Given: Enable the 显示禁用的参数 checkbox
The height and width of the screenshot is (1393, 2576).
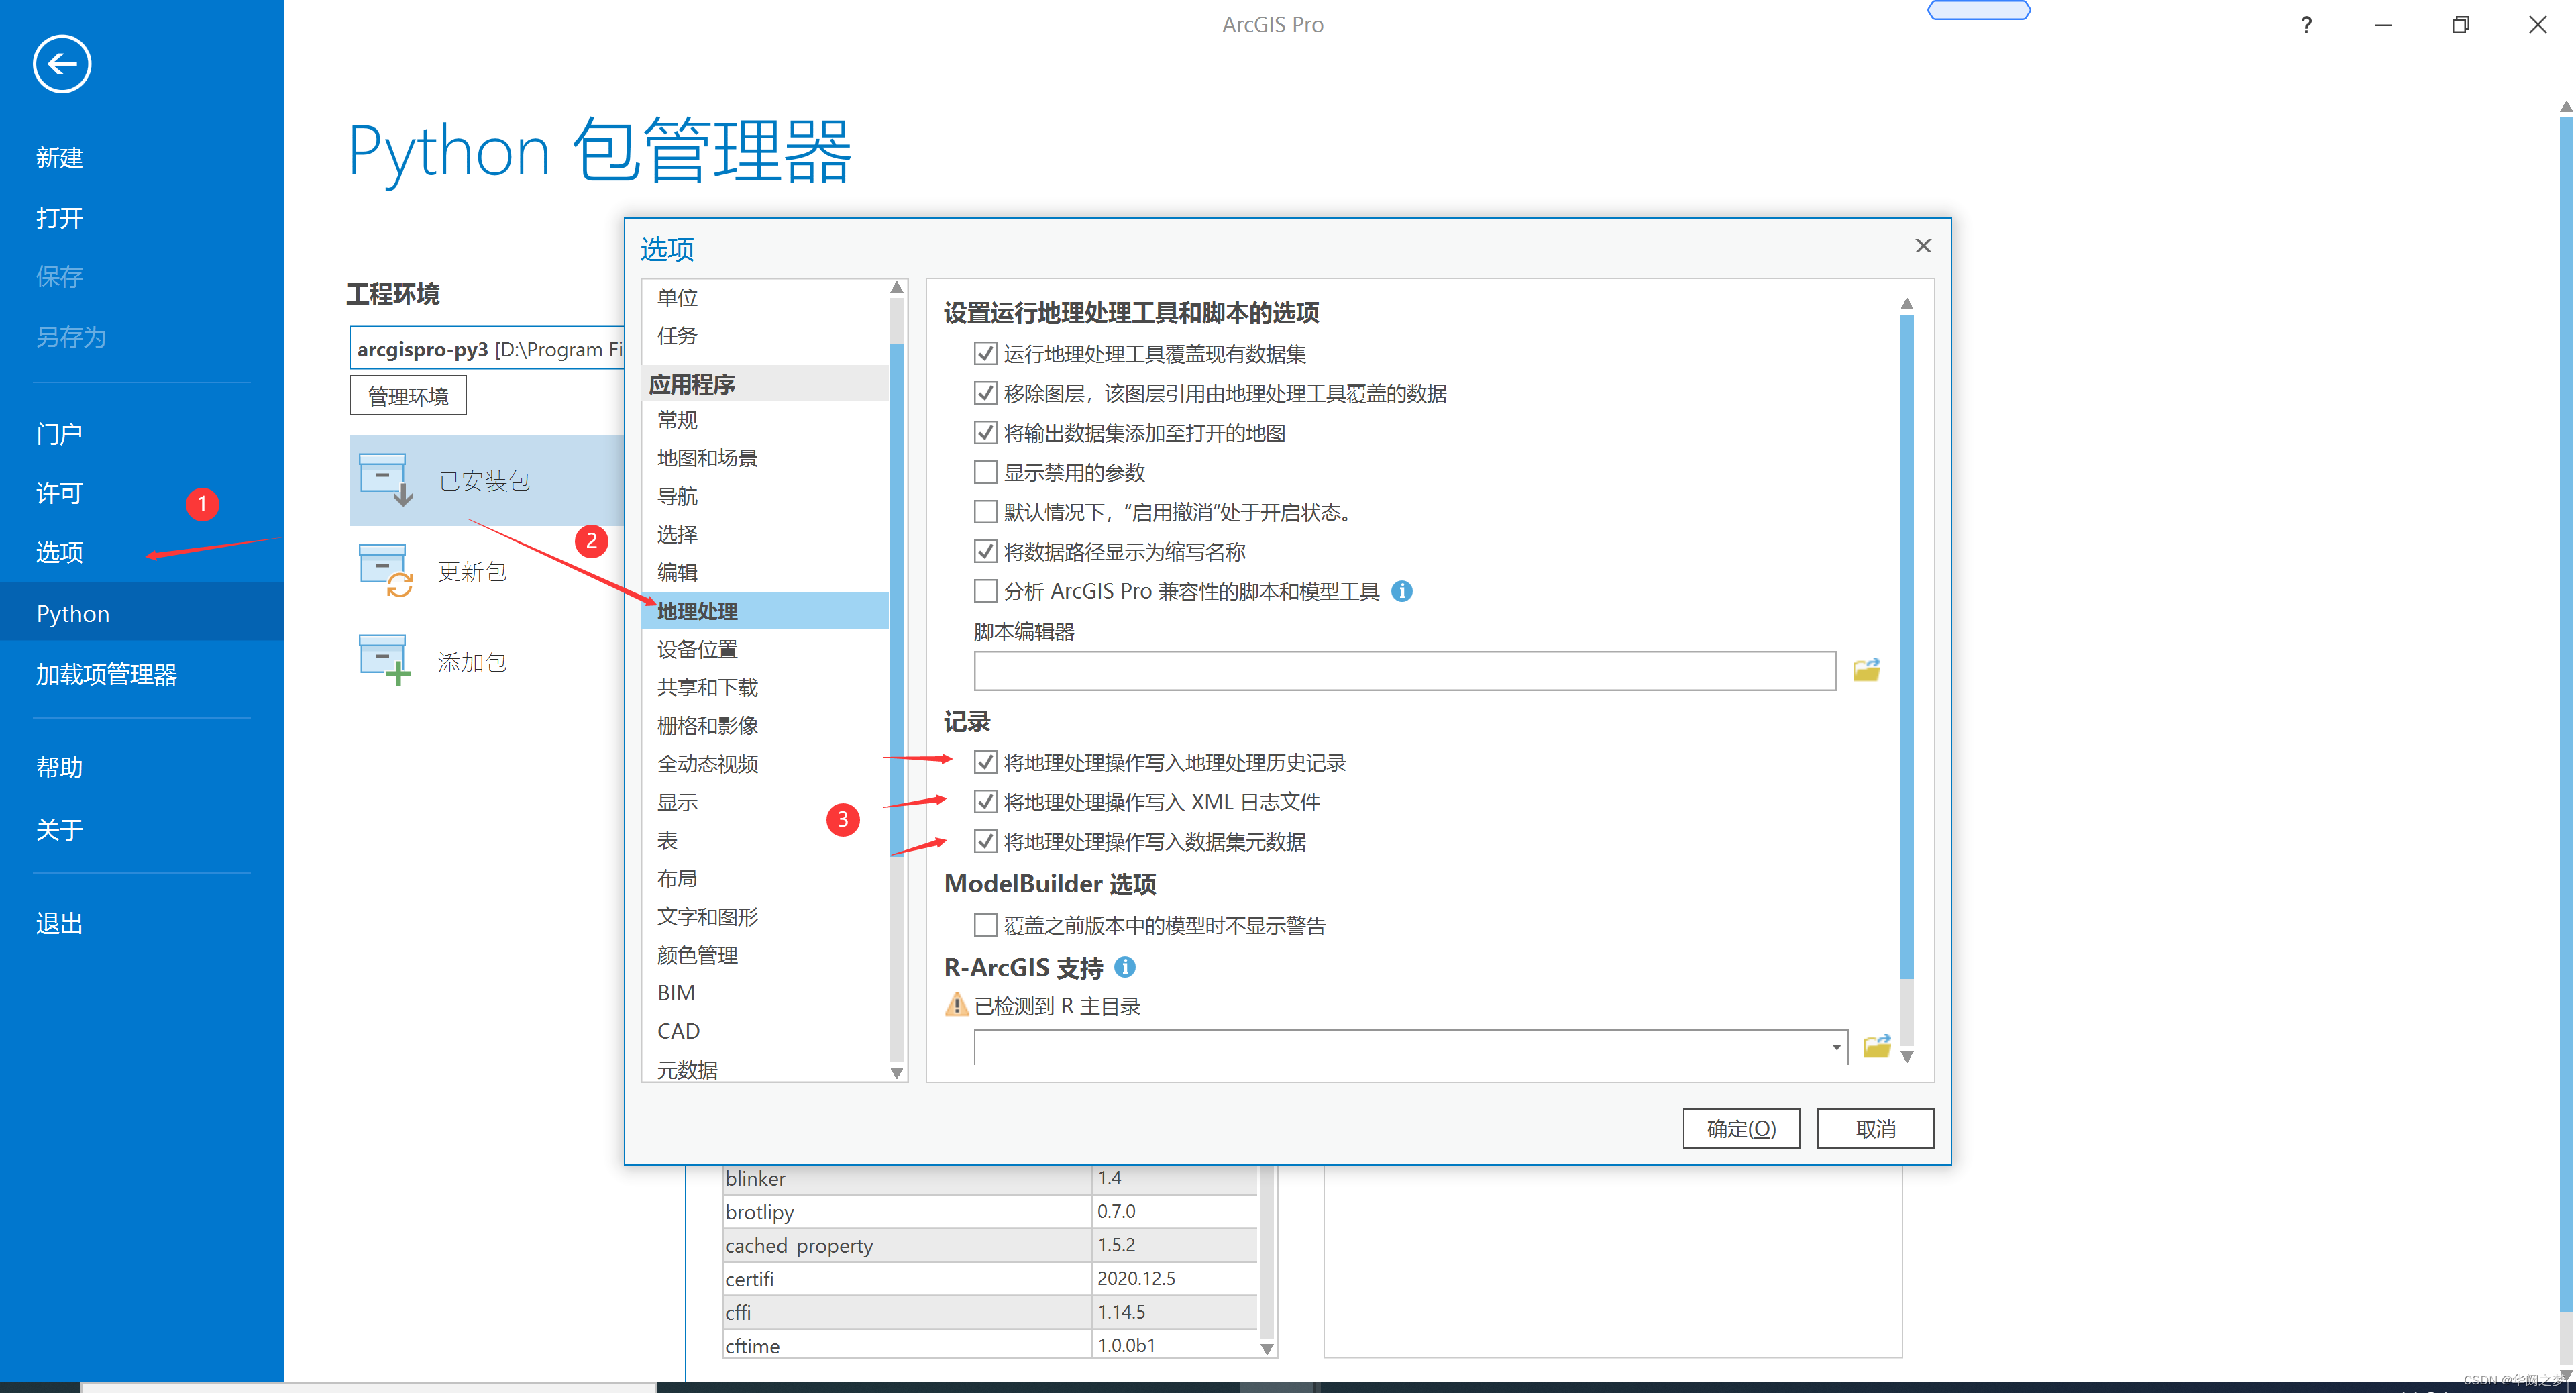Looking at the screenshot, I should [985, 472].
